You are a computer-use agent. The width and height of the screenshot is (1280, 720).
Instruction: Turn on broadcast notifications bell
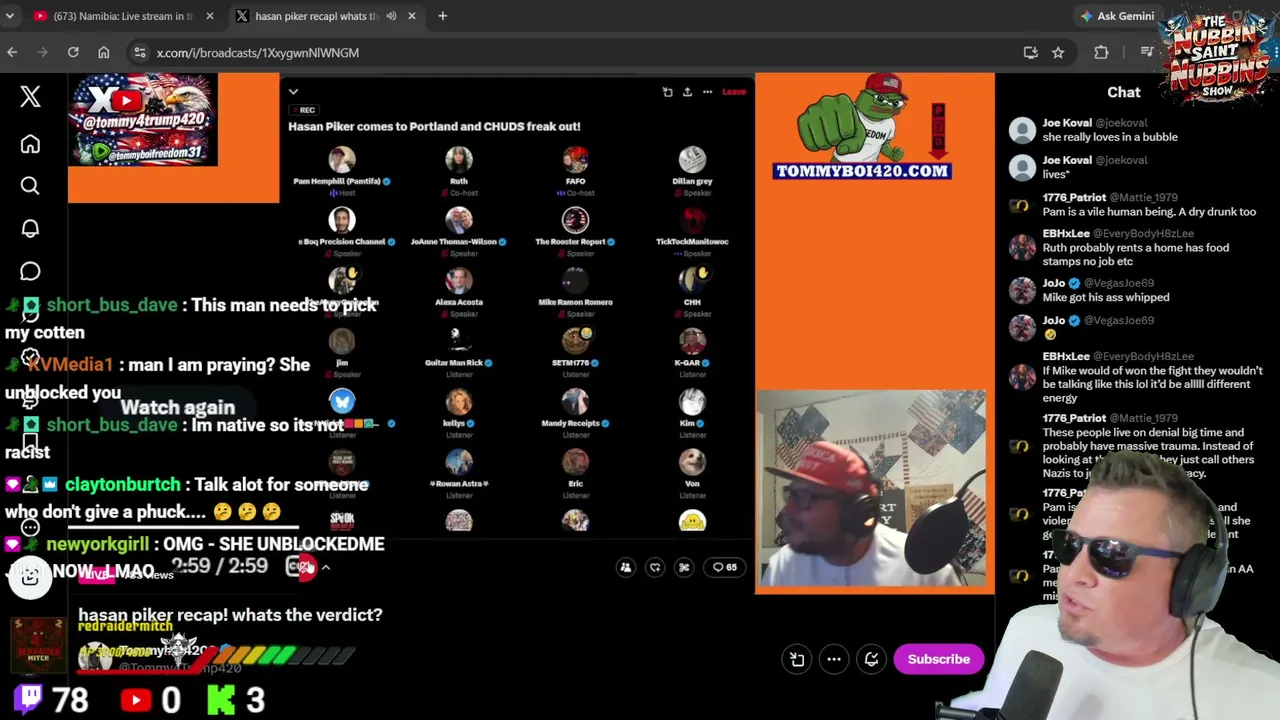click(x=872, y=659)
